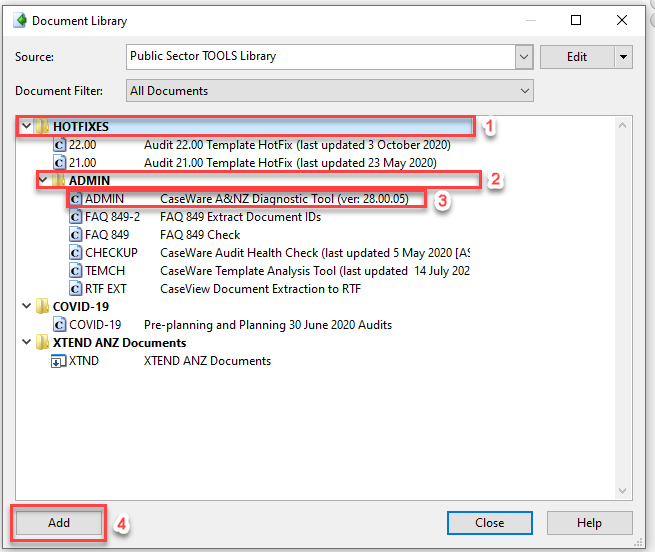Click the download icon beside XTND

tap(58, 361)
